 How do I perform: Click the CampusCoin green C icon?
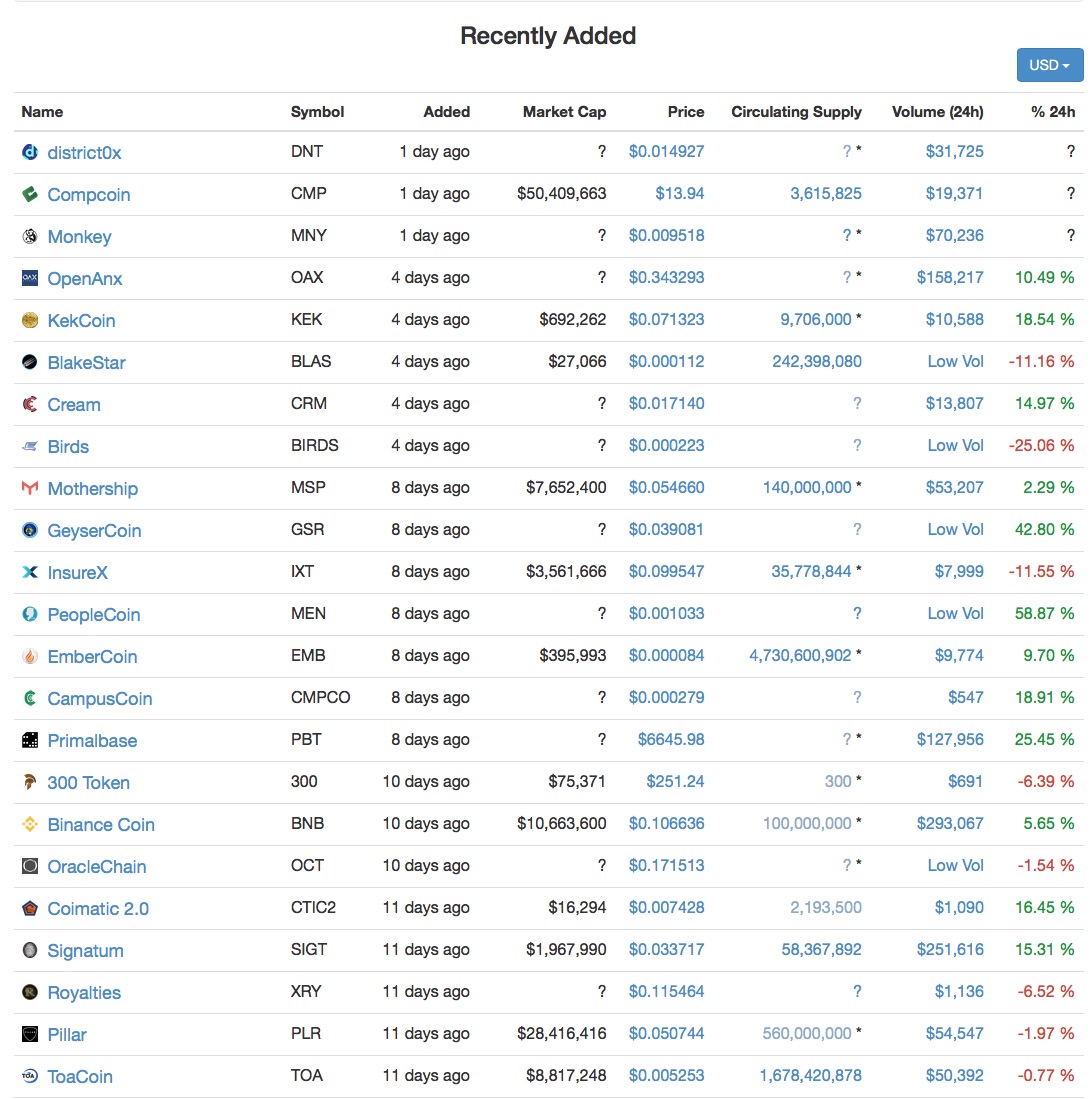[29, 699]
